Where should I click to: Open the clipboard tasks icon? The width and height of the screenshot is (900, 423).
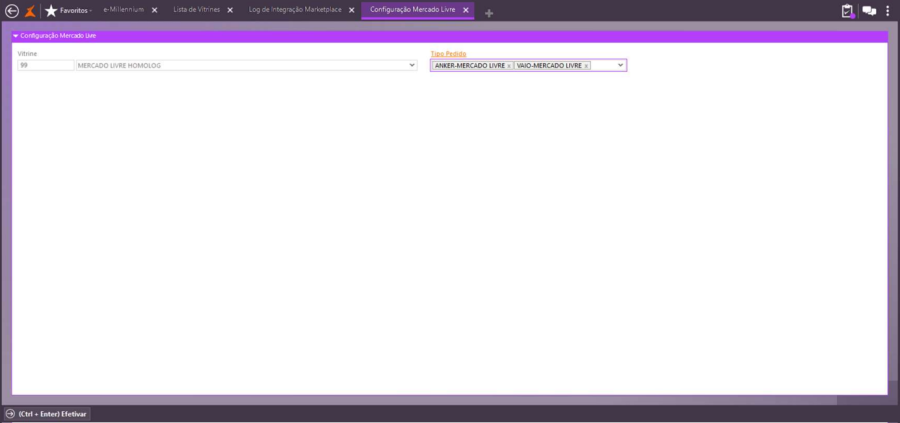pyautogui.click(x=848, y=11)
